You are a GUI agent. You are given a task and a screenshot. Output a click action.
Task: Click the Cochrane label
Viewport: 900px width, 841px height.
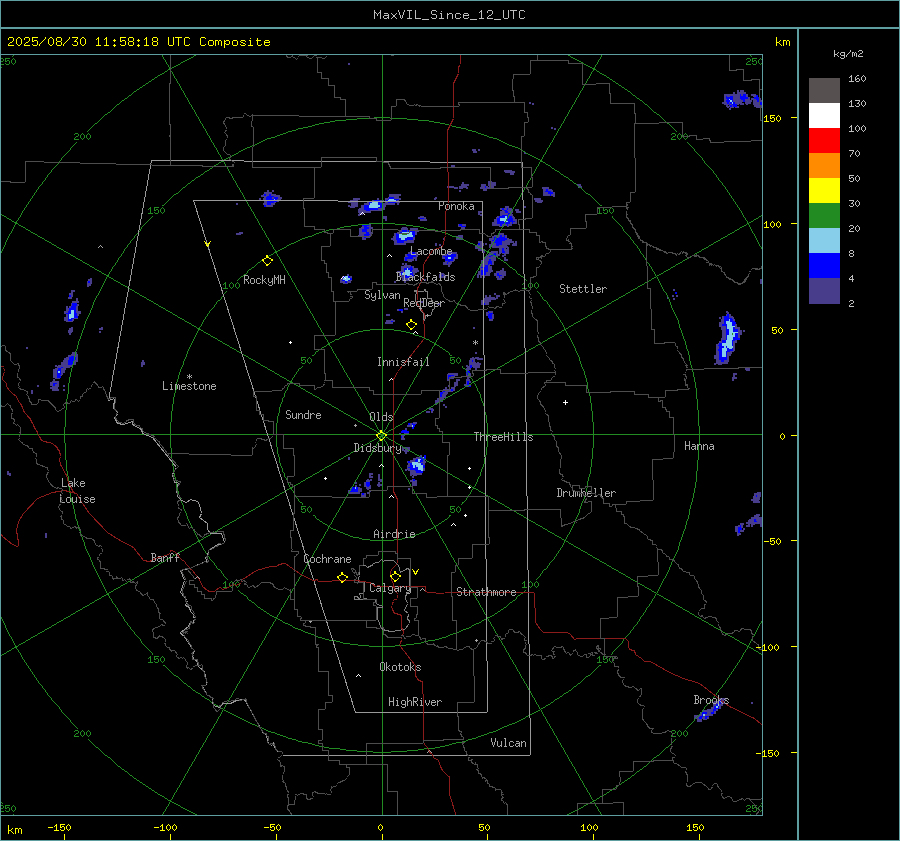click(327, 559)
